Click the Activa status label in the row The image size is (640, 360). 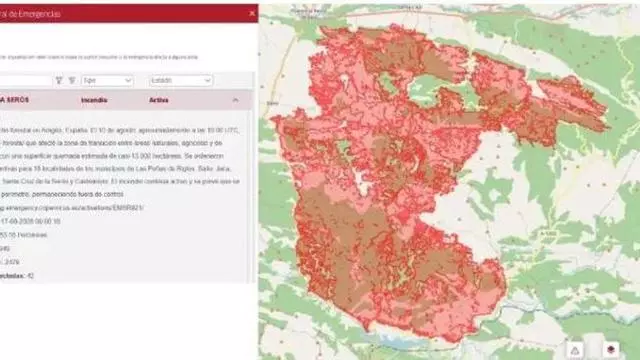tap(158, 100)
